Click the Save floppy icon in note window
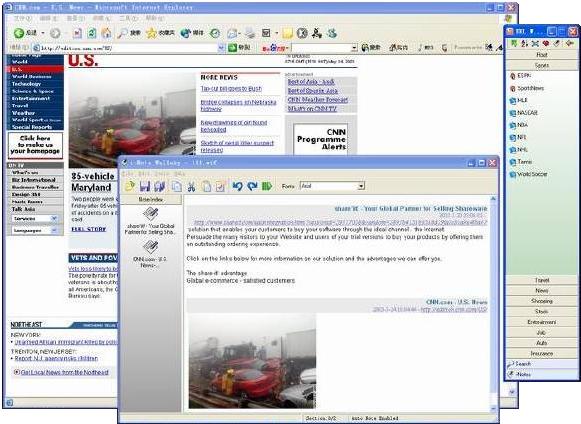 tap(145, 186)
